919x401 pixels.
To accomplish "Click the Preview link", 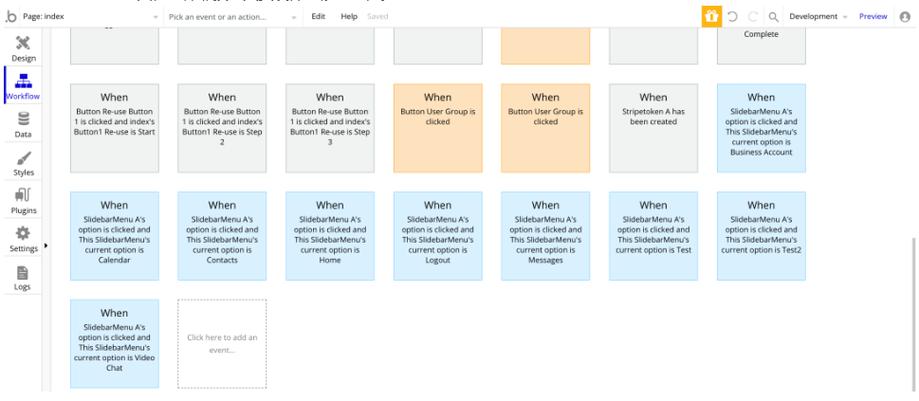I will tap(873, 17).
